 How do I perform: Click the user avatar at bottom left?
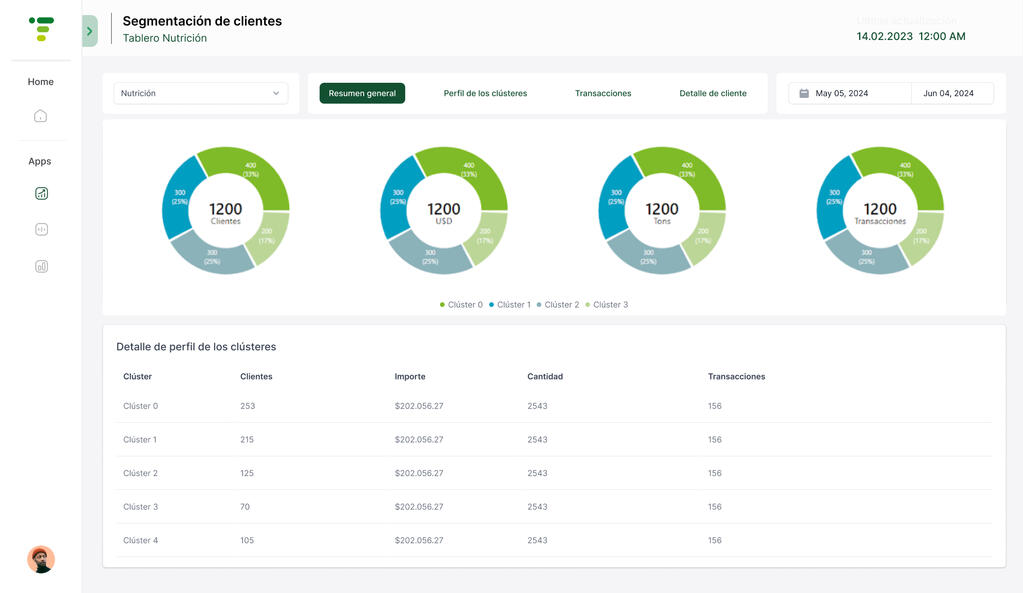pyautogui.click(x=41, y=559)
